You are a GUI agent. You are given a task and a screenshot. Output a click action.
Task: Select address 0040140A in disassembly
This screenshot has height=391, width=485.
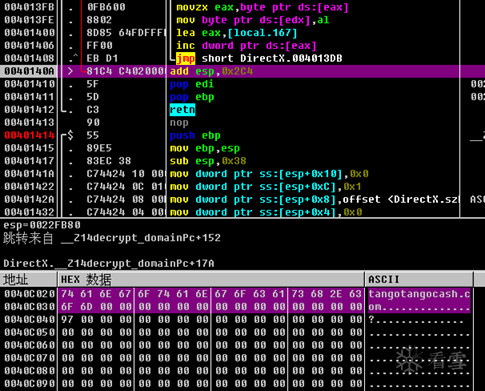(29, 71)
